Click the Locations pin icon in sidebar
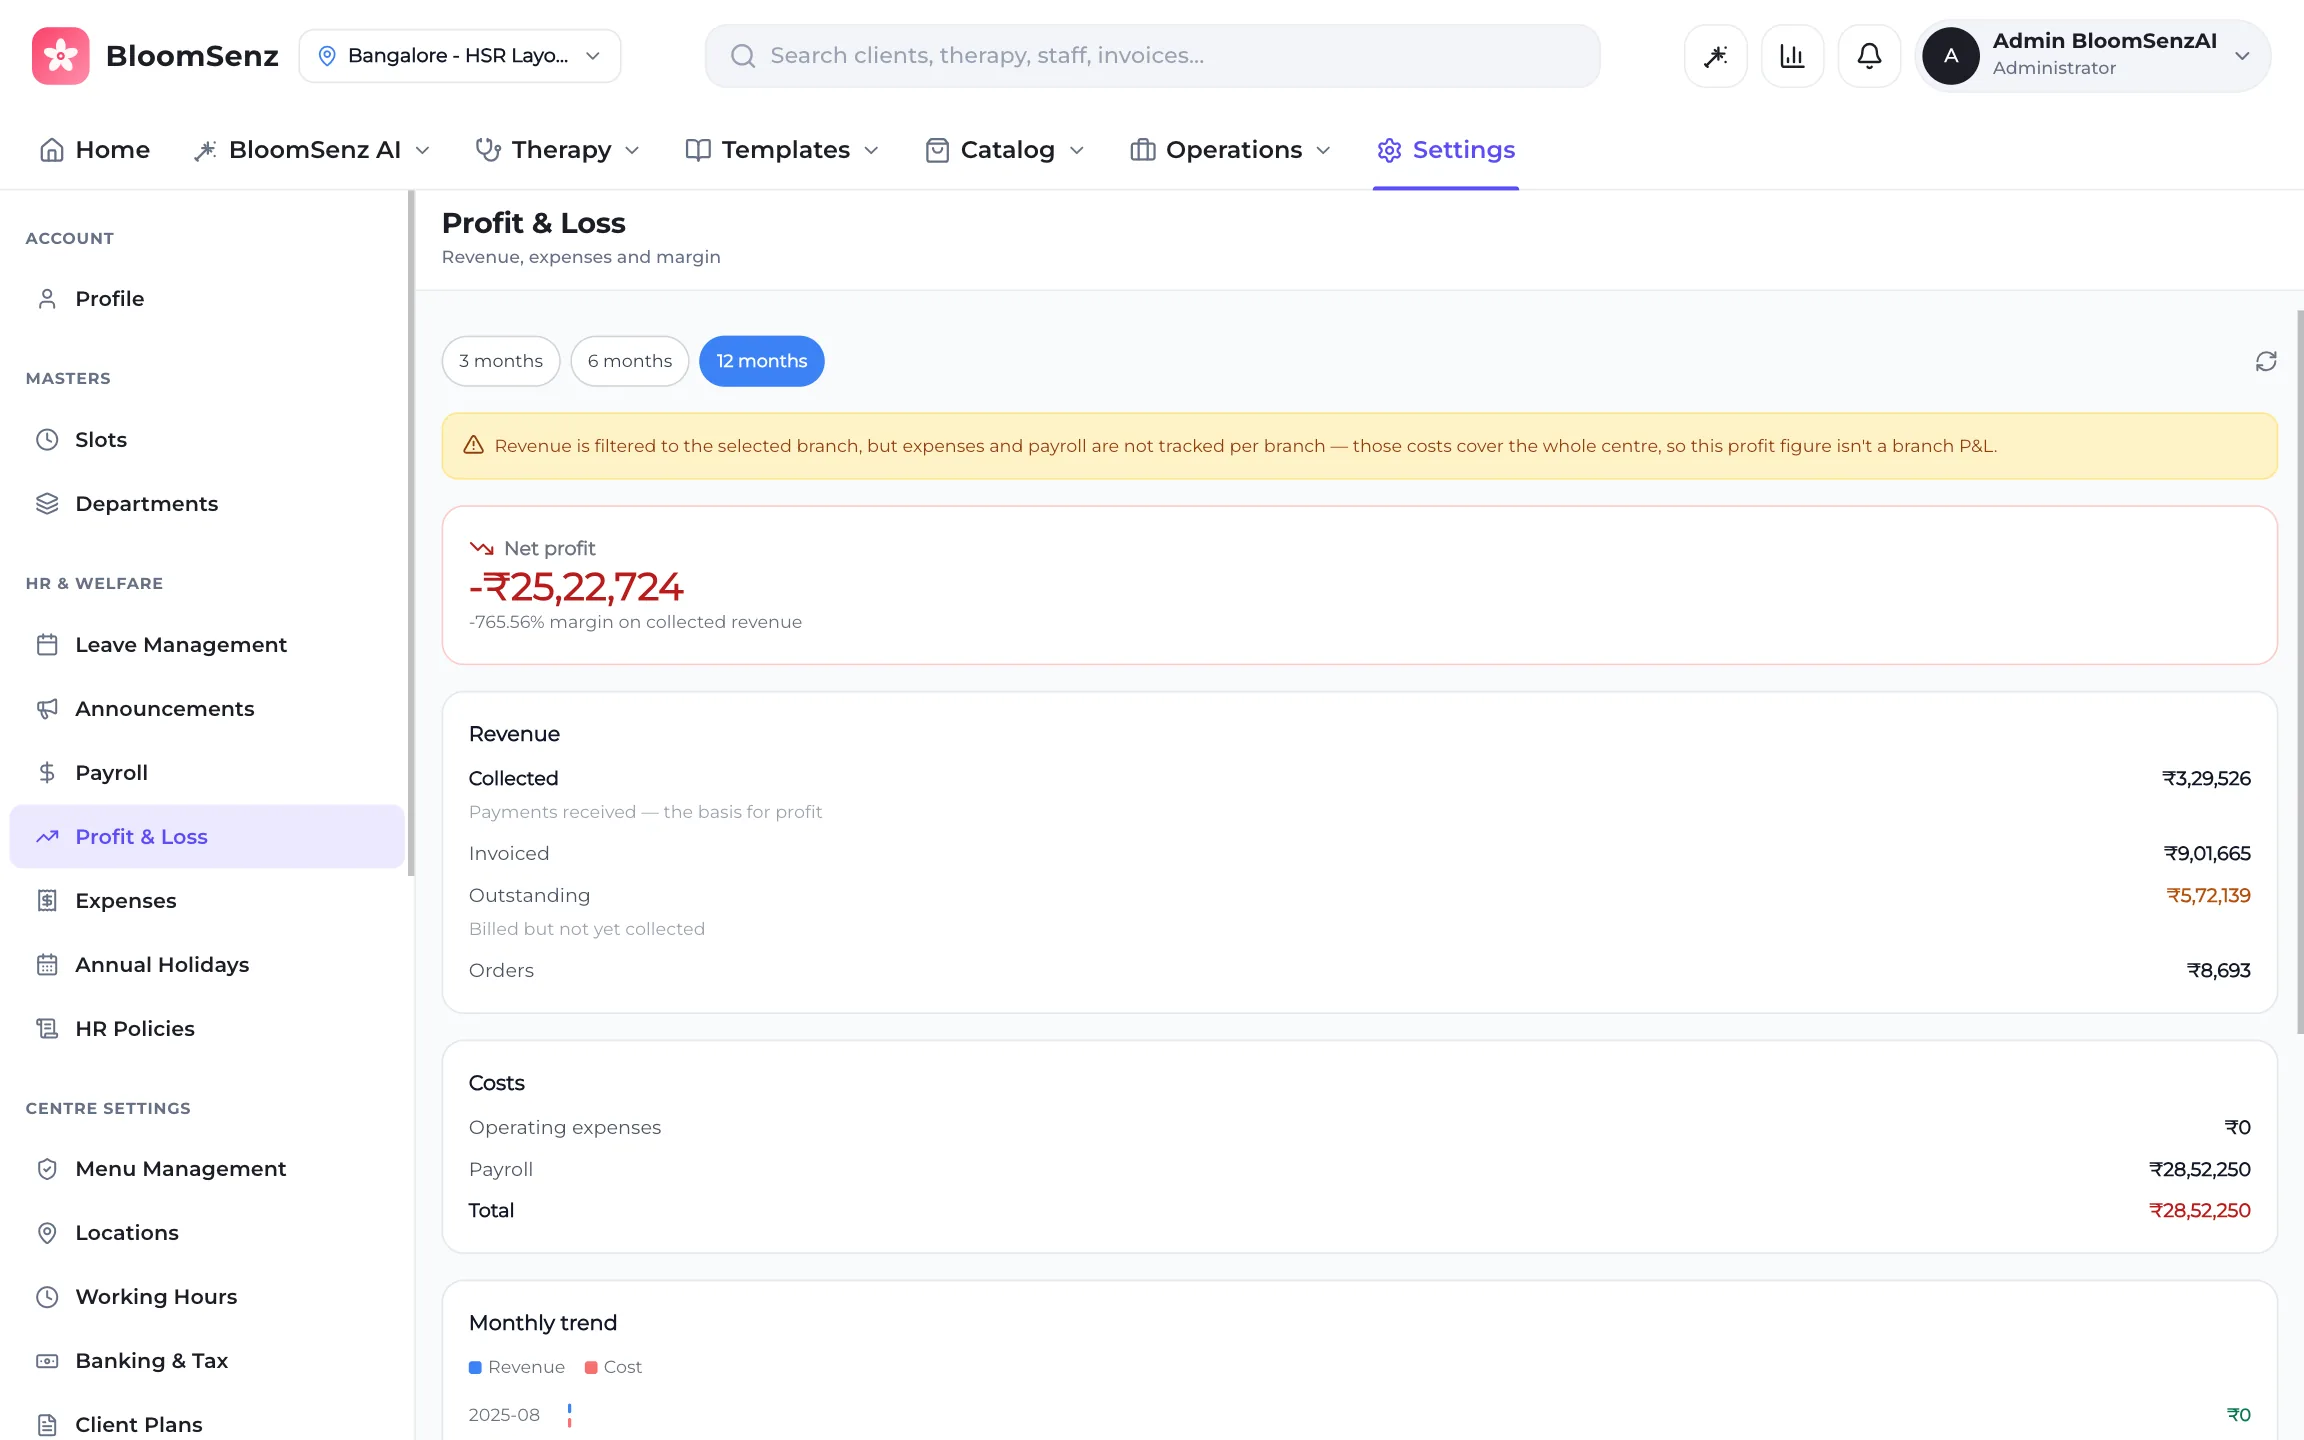Viewport: 2304px width, 1440px height. coord(47,1233)
